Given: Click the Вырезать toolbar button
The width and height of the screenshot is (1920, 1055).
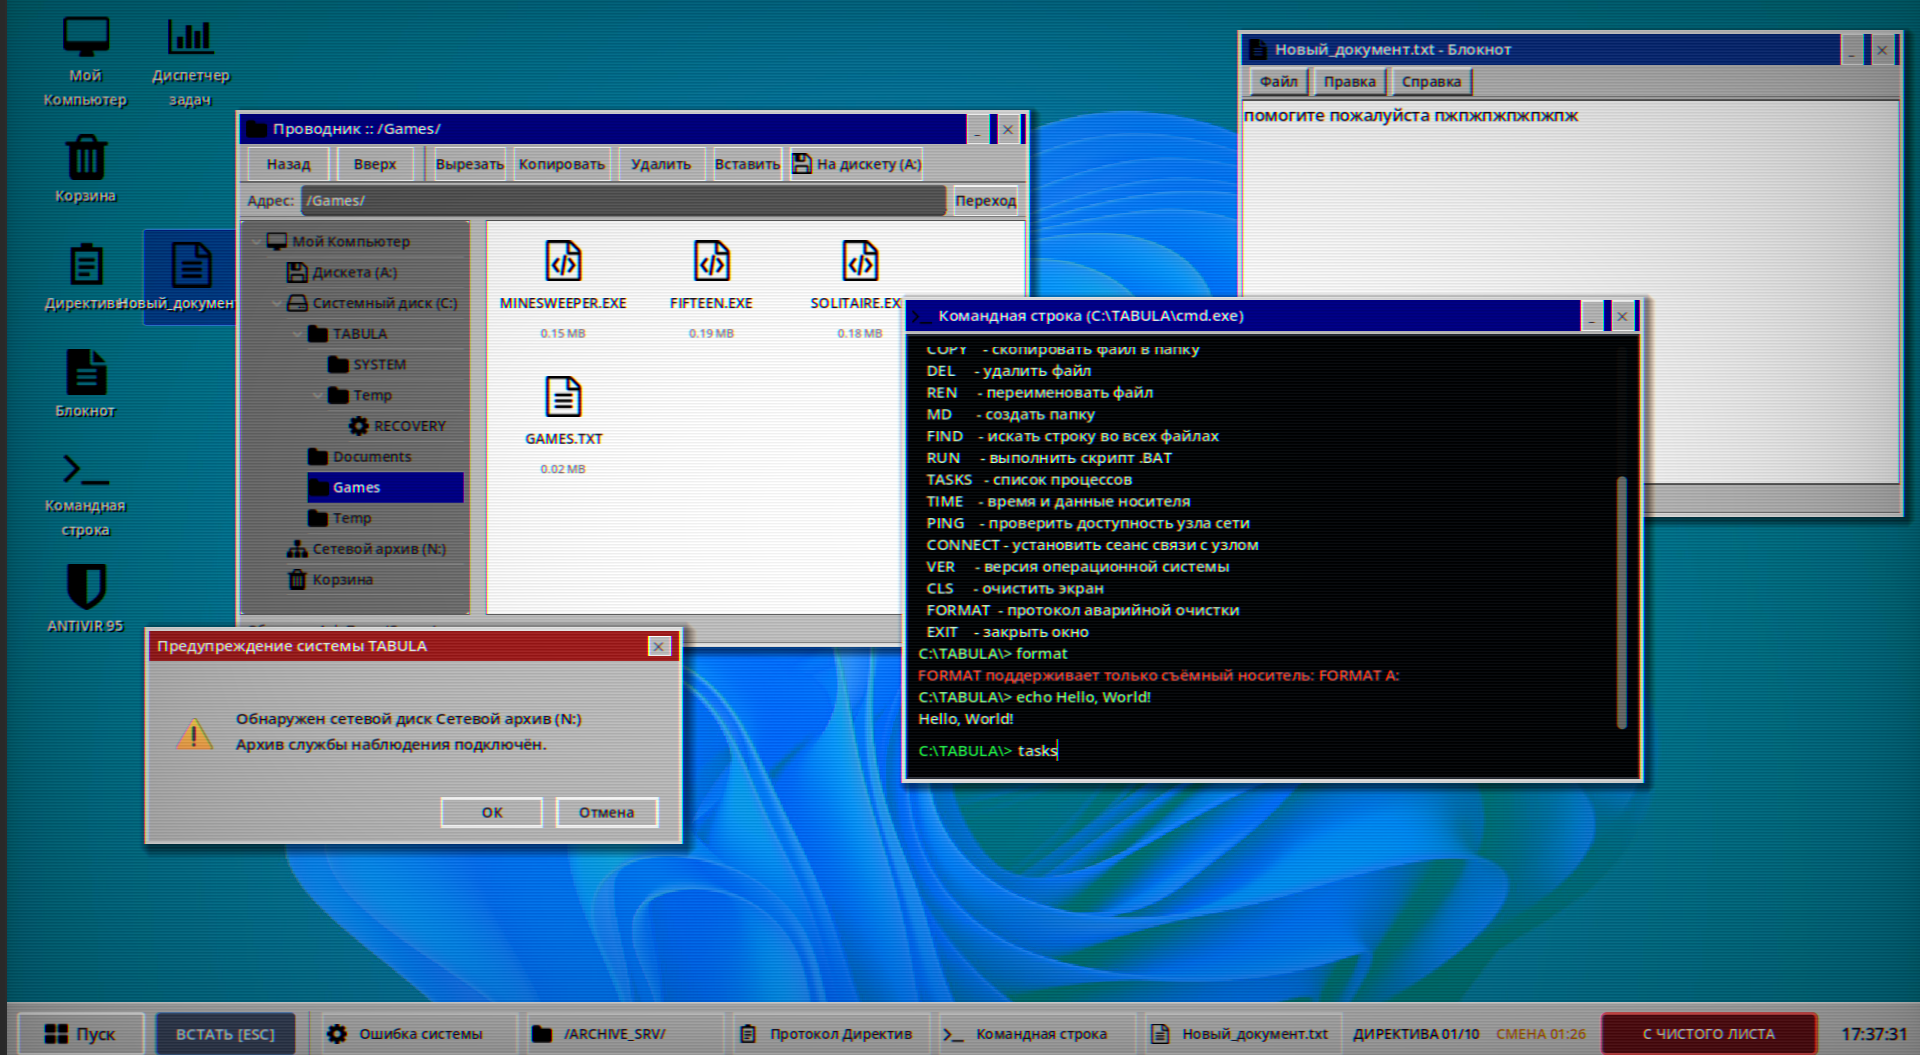Looking at the screenshot, I should click(470, 164).
